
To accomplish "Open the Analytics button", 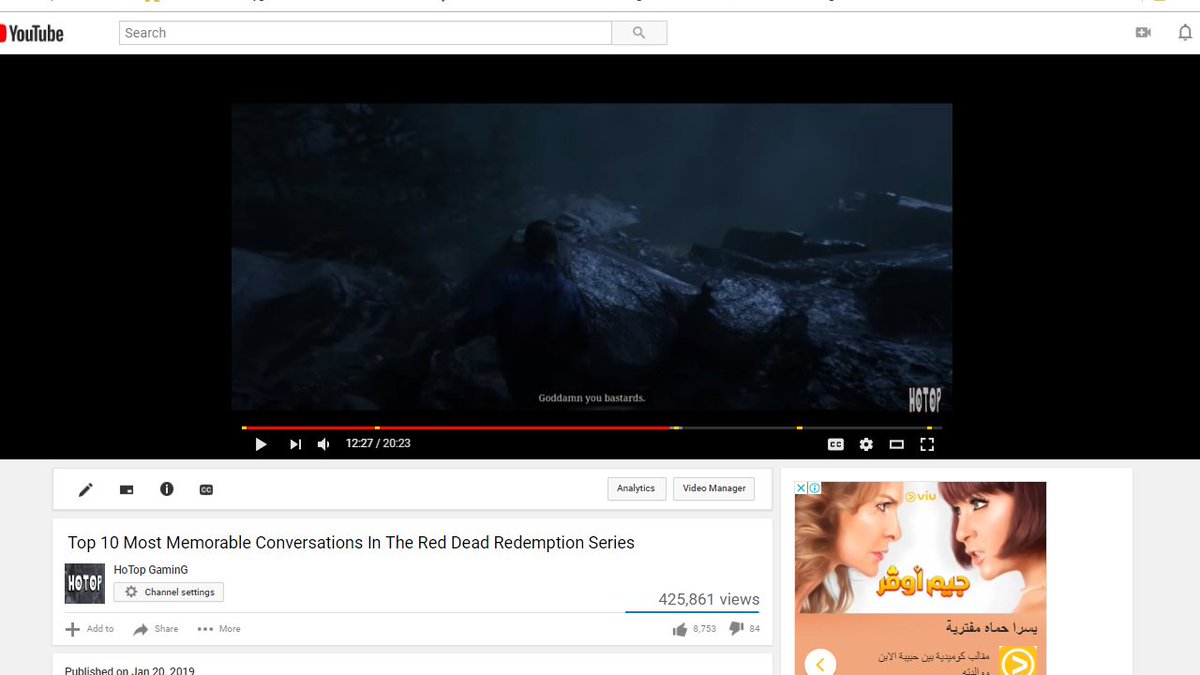I will pos(636,489).
